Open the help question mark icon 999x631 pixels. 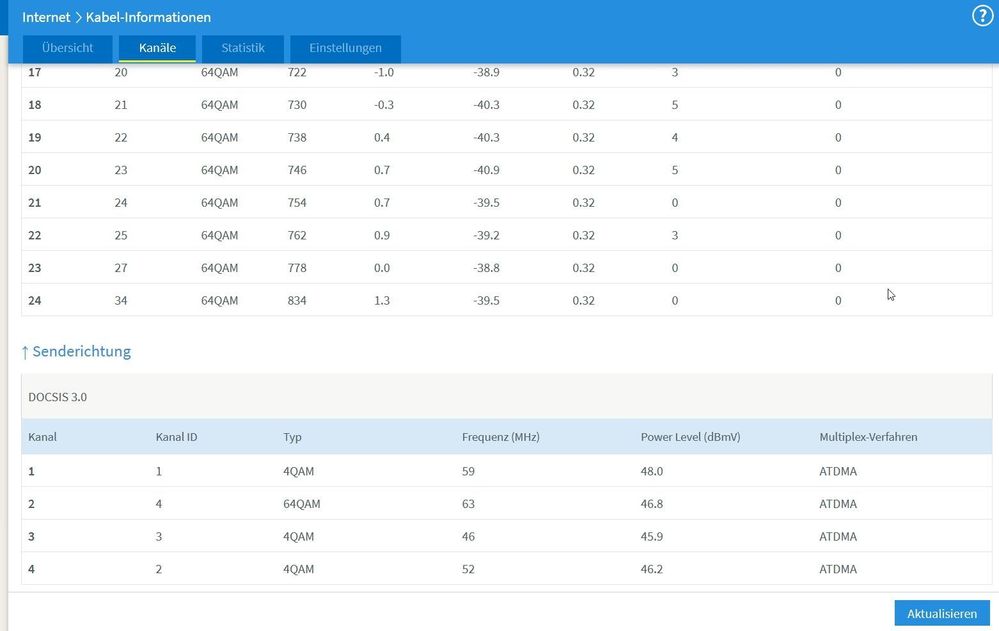[982, 16]
